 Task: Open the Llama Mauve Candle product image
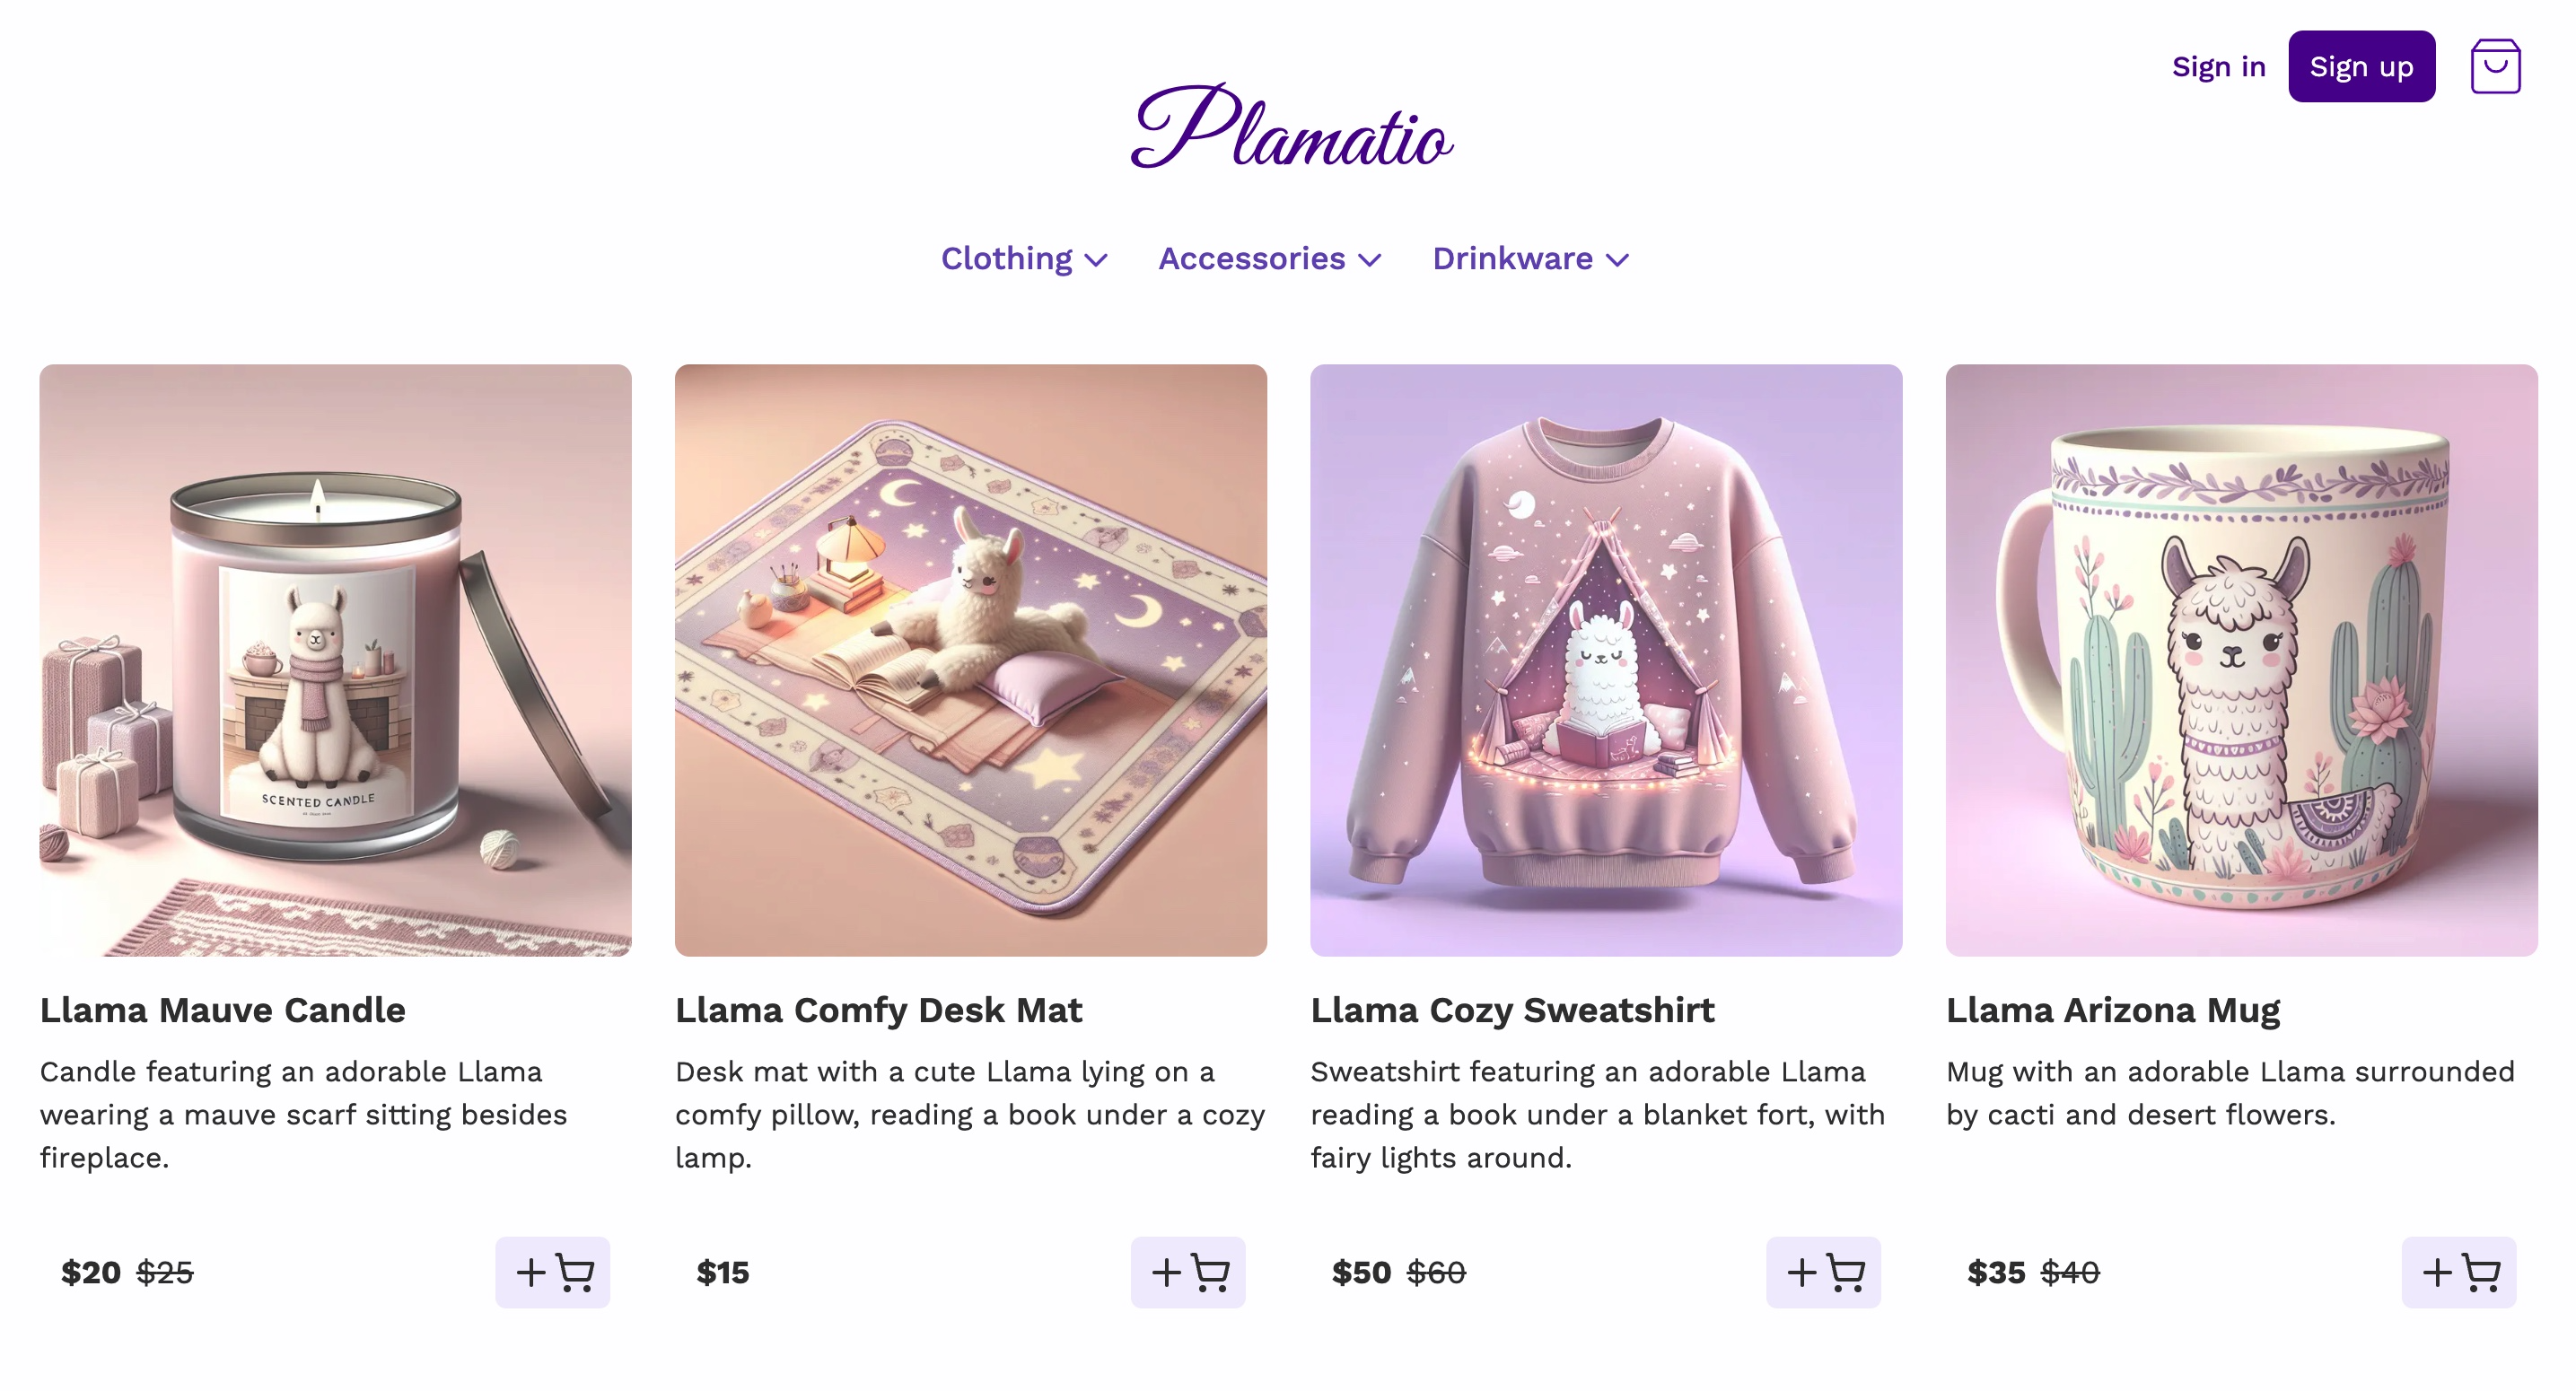coord(335,660)
